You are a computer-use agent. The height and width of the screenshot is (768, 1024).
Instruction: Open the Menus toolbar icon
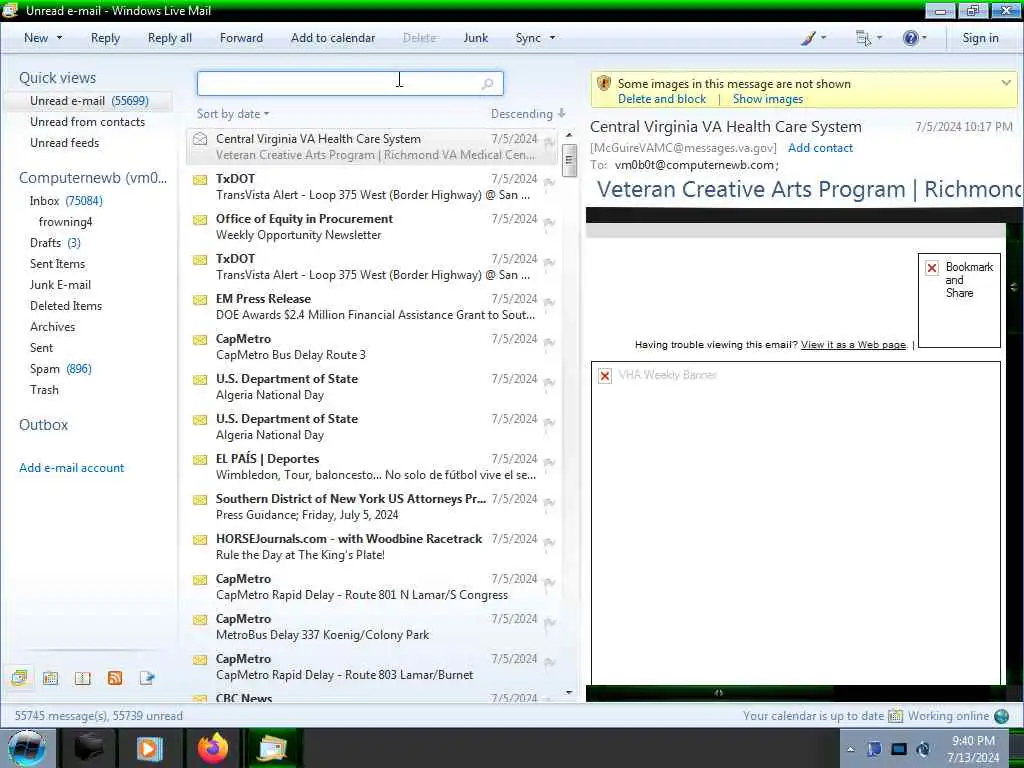[863, 38]
